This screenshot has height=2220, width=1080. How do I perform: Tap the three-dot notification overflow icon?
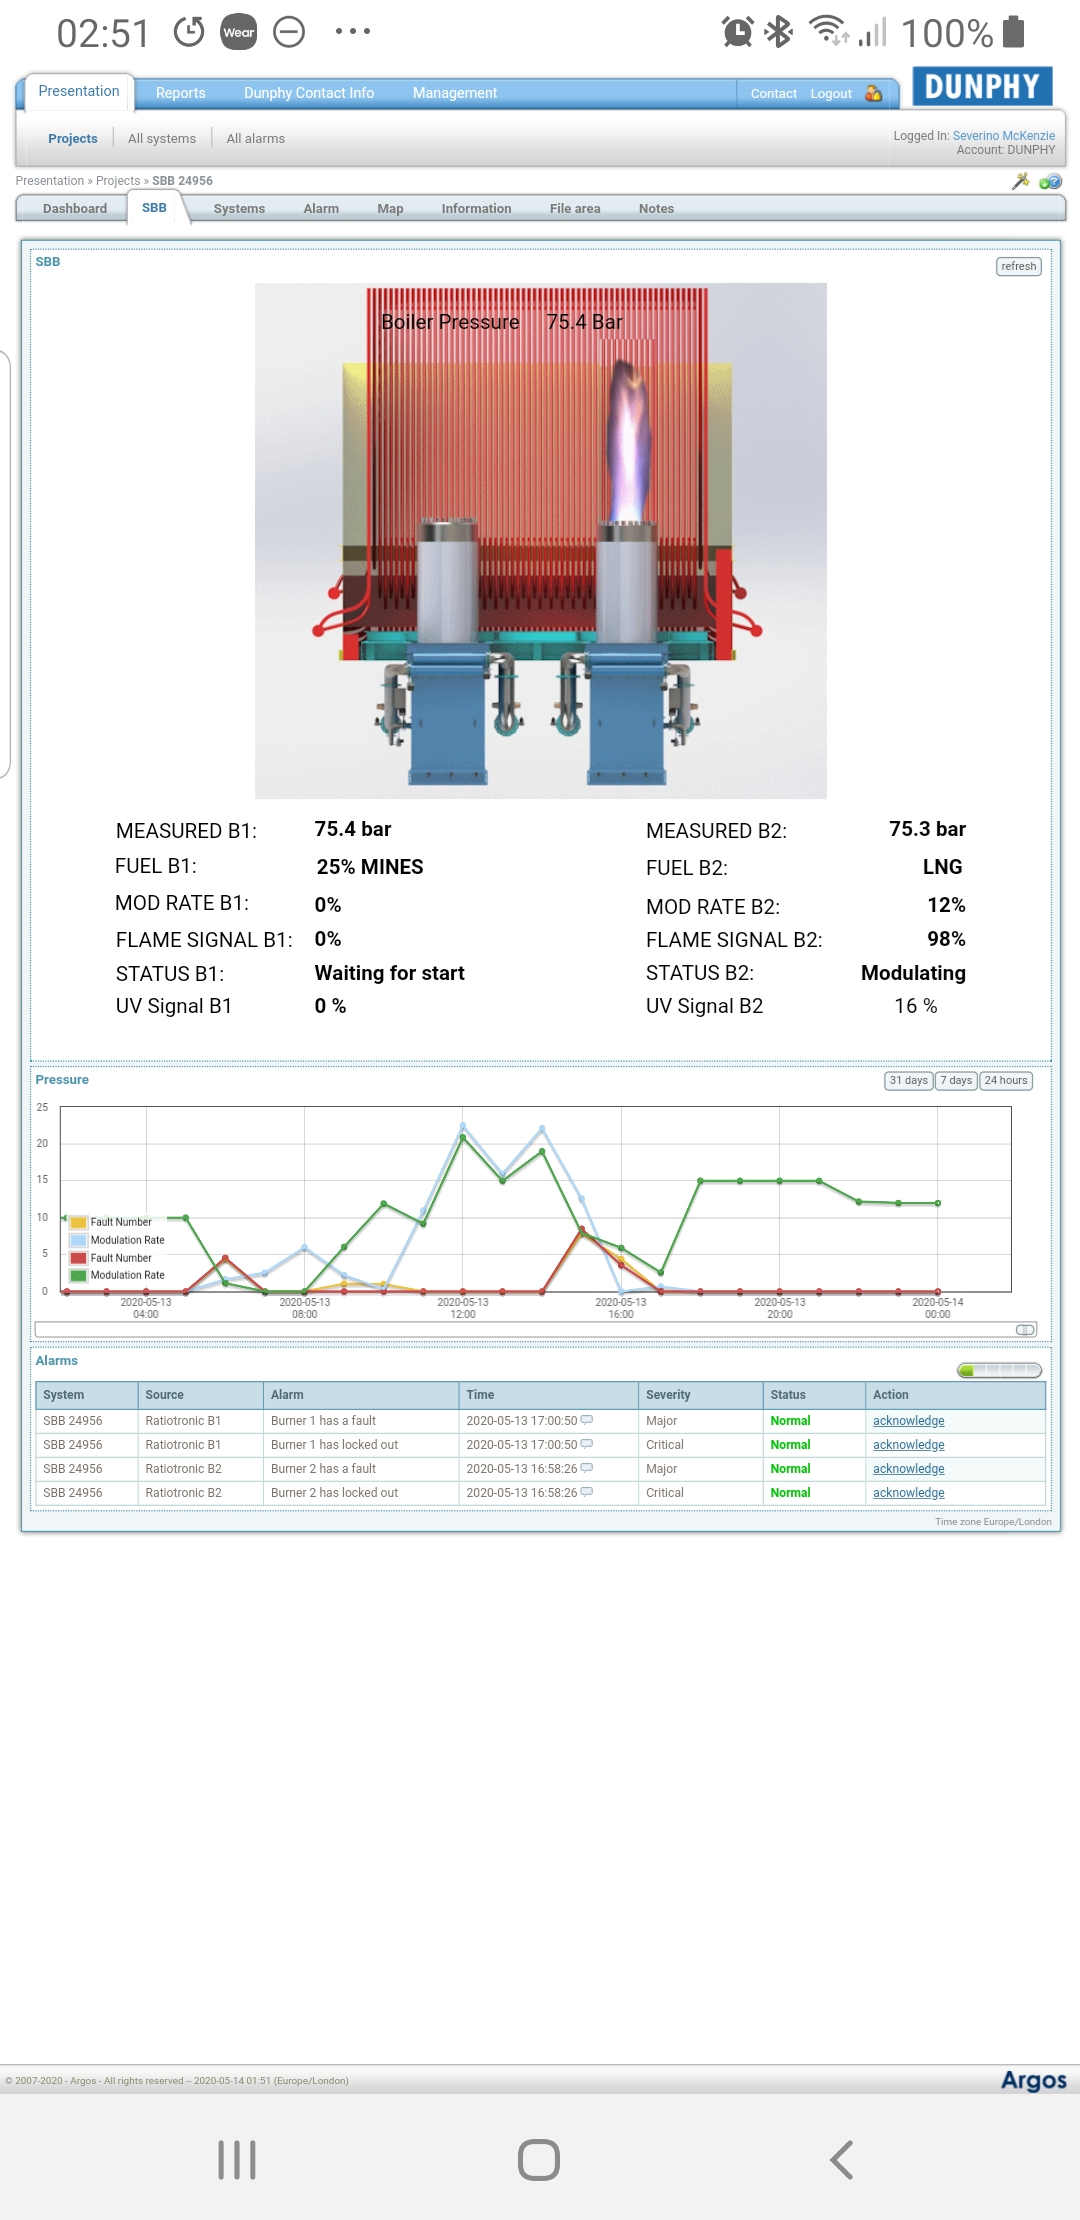[353, 32]
